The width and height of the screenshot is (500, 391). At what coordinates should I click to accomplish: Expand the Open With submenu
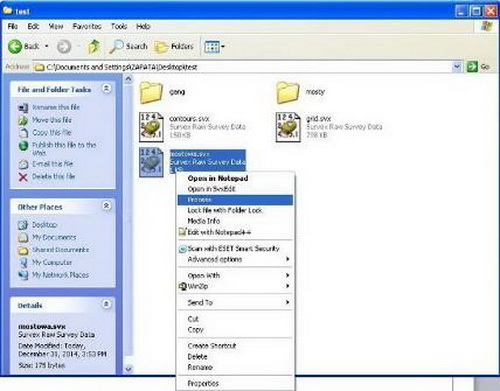click(235, 275)
